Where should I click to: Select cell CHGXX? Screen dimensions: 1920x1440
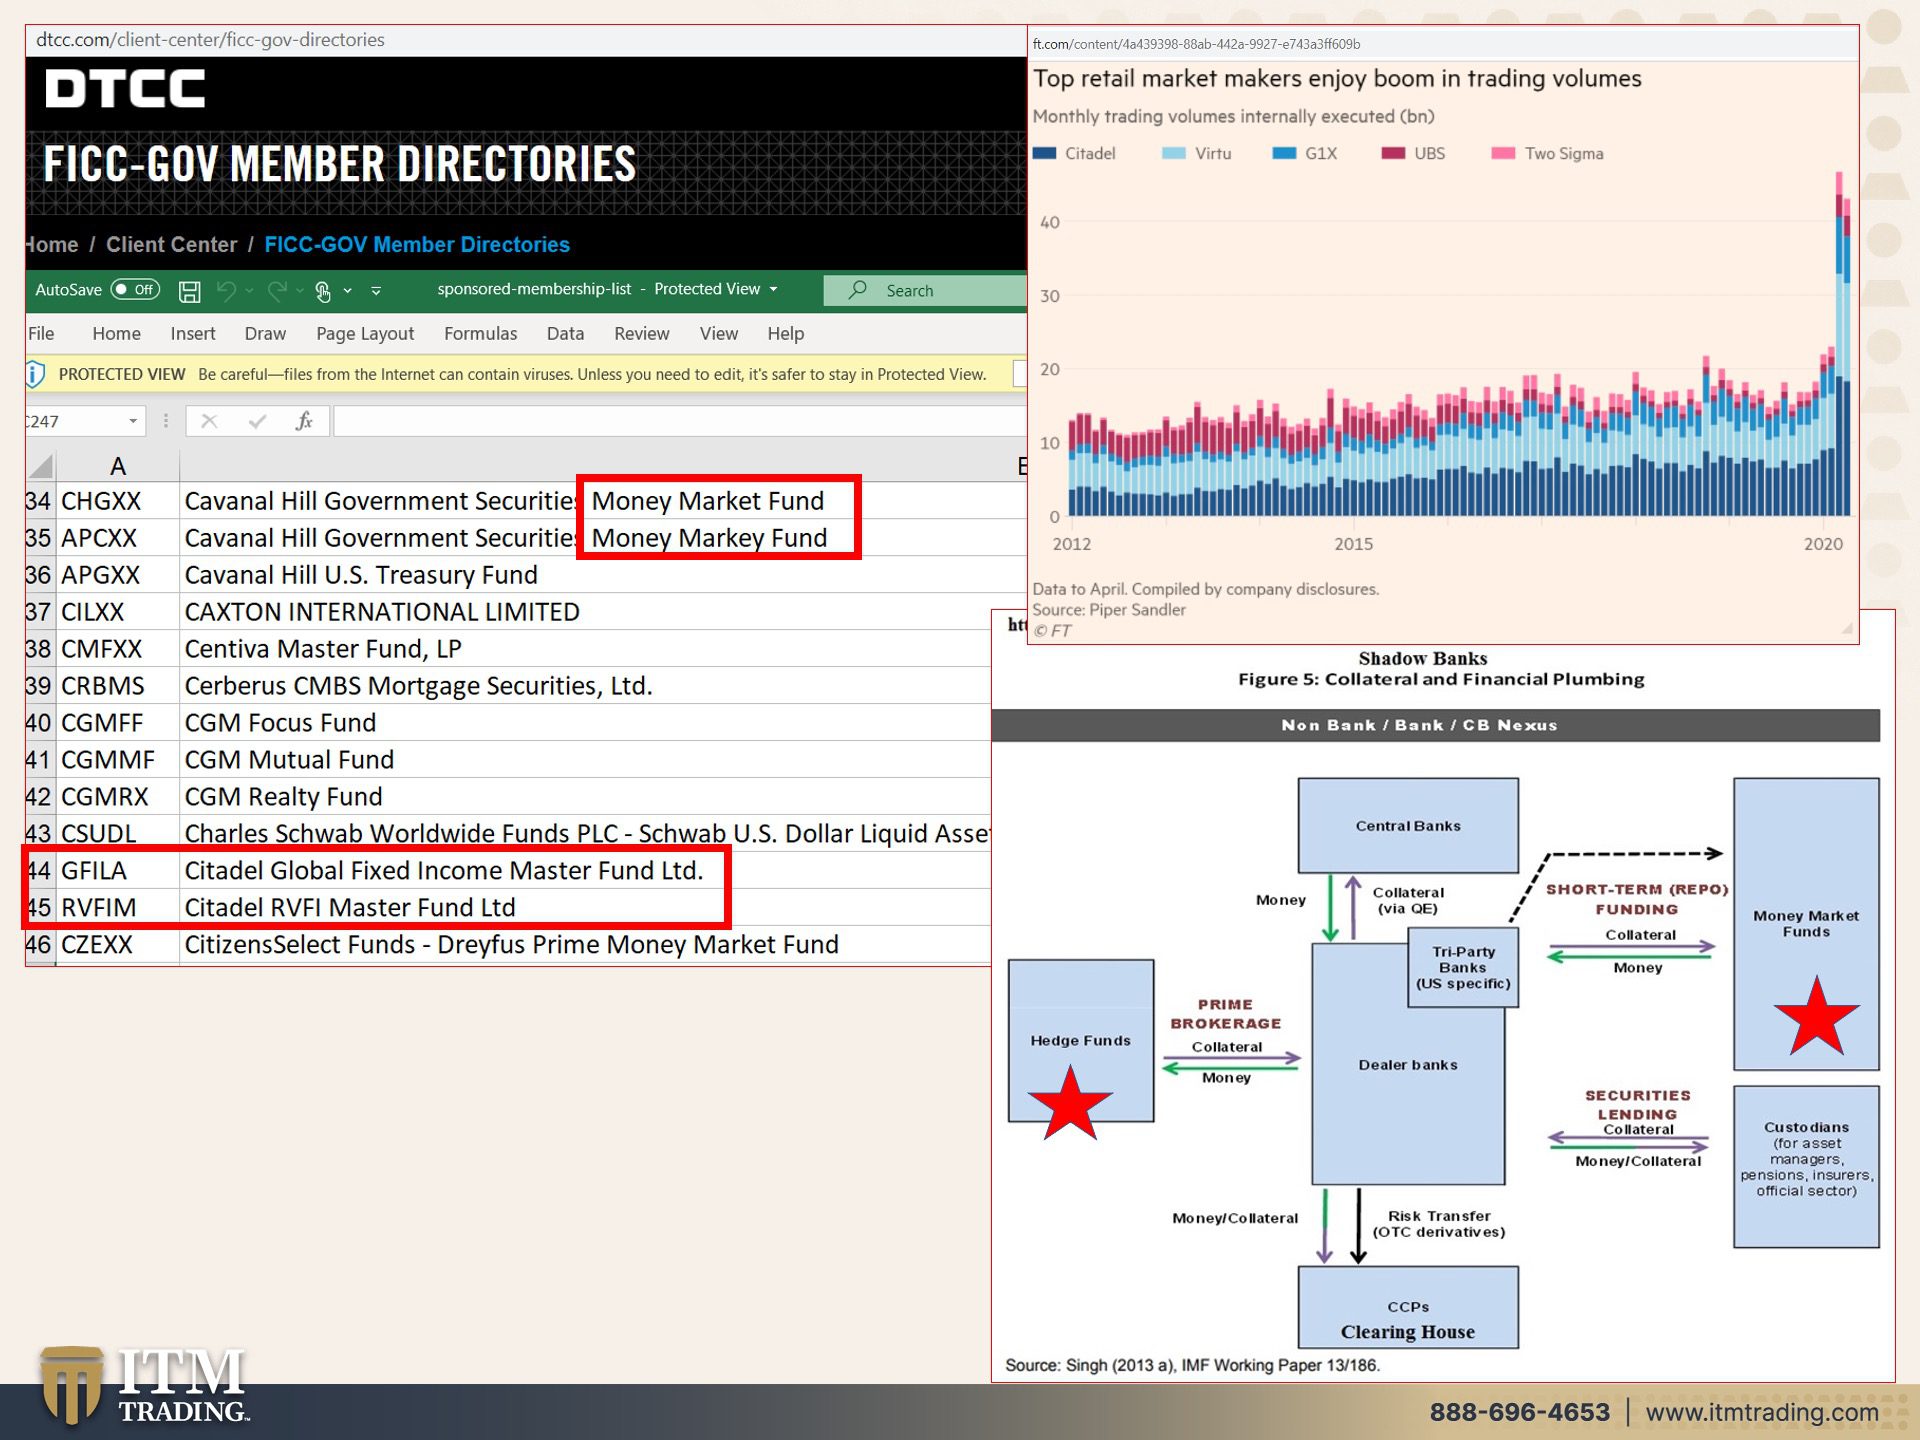118,501
